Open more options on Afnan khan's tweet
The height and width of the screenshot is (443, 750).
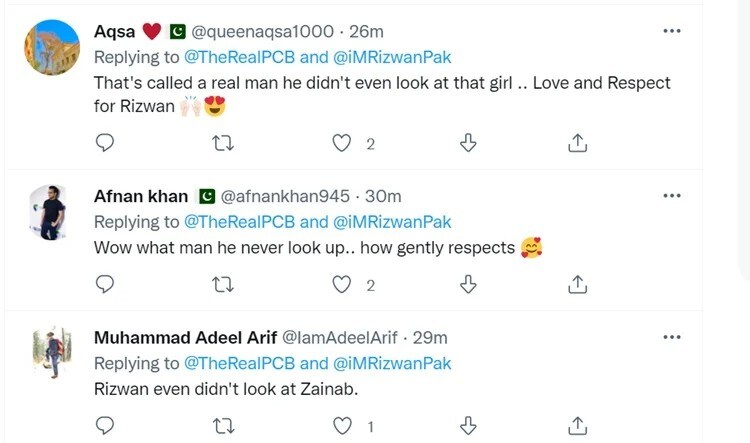672,196
